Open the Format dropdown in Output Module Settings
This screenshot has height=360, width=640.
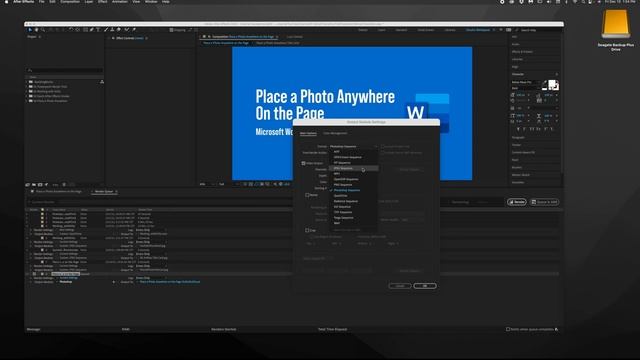click(353, 146)
